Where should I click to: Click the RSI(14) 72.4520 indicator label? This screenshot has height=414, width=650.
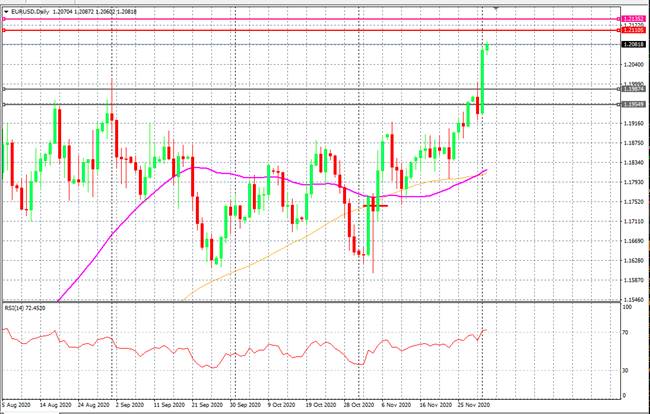tap(25, 308)
